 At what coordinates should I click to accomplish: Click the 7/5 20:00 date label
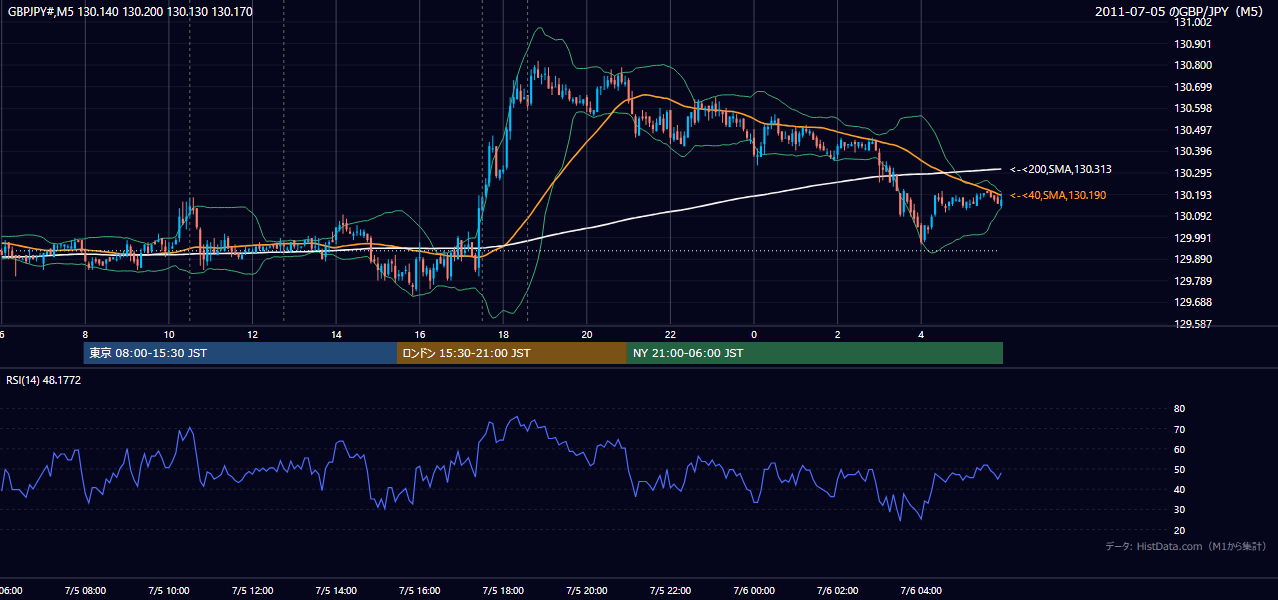coord(587,591)
